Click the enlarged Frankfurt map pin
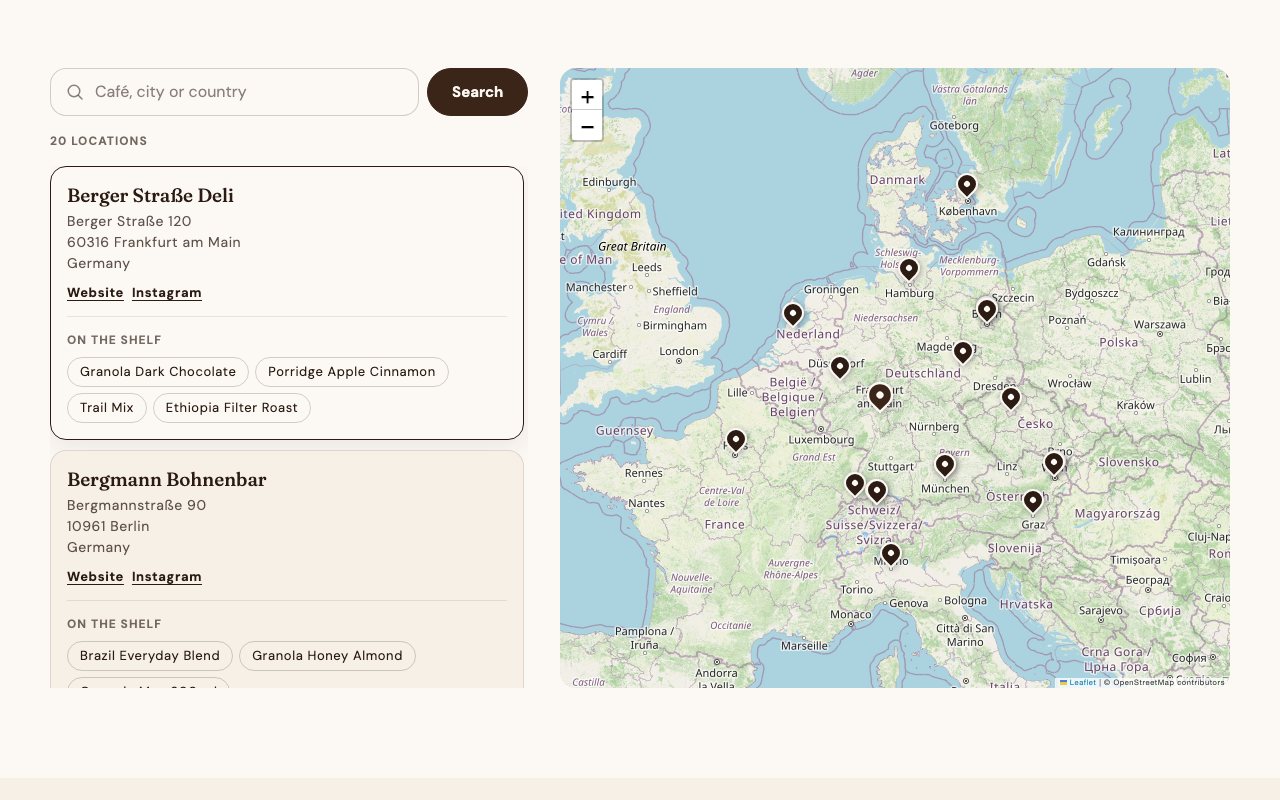 880,397
